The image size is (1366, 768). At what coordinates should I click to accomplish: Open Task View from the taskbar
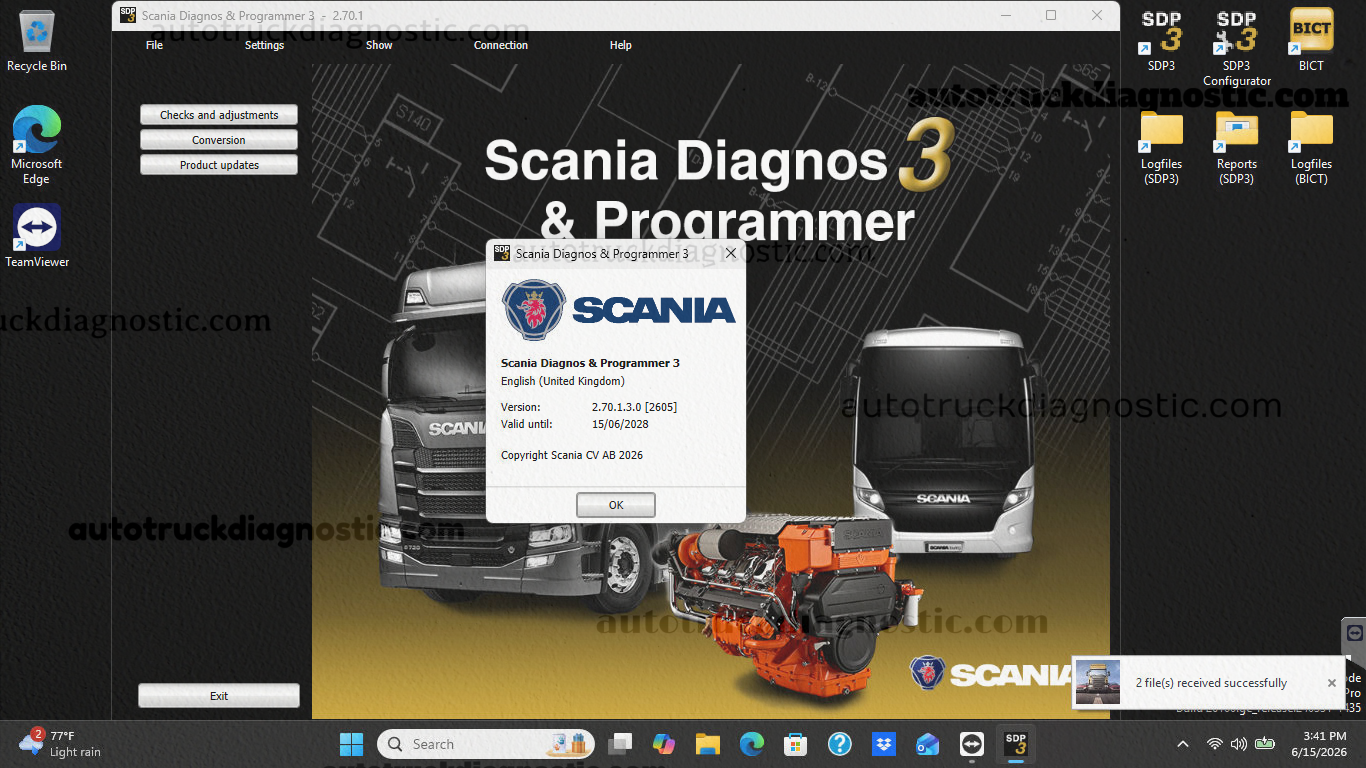point(620,744)
